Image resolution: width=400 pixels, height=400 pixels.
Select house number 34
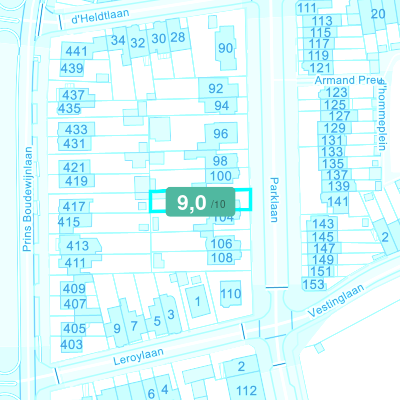click(118, 41)
